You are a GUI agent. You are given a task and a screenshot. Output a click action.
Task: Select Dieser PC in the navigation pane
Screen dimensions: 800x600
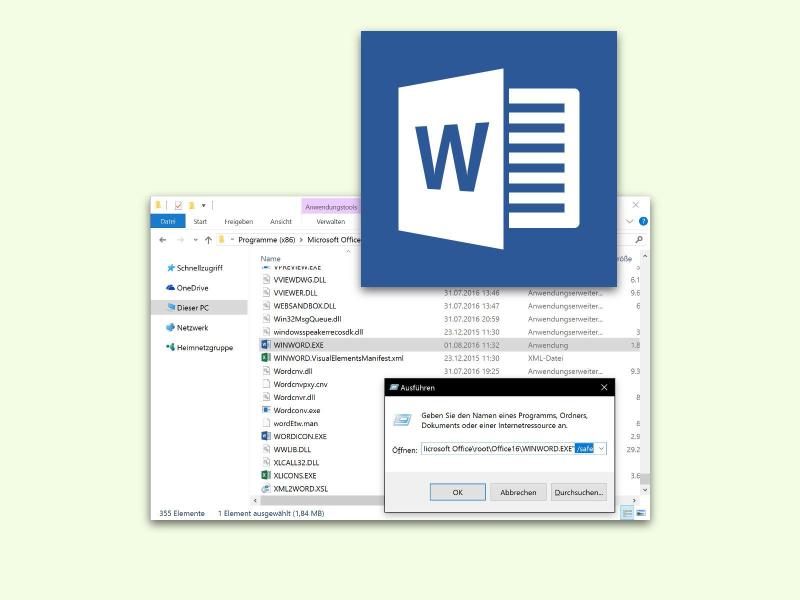point(199,308)
